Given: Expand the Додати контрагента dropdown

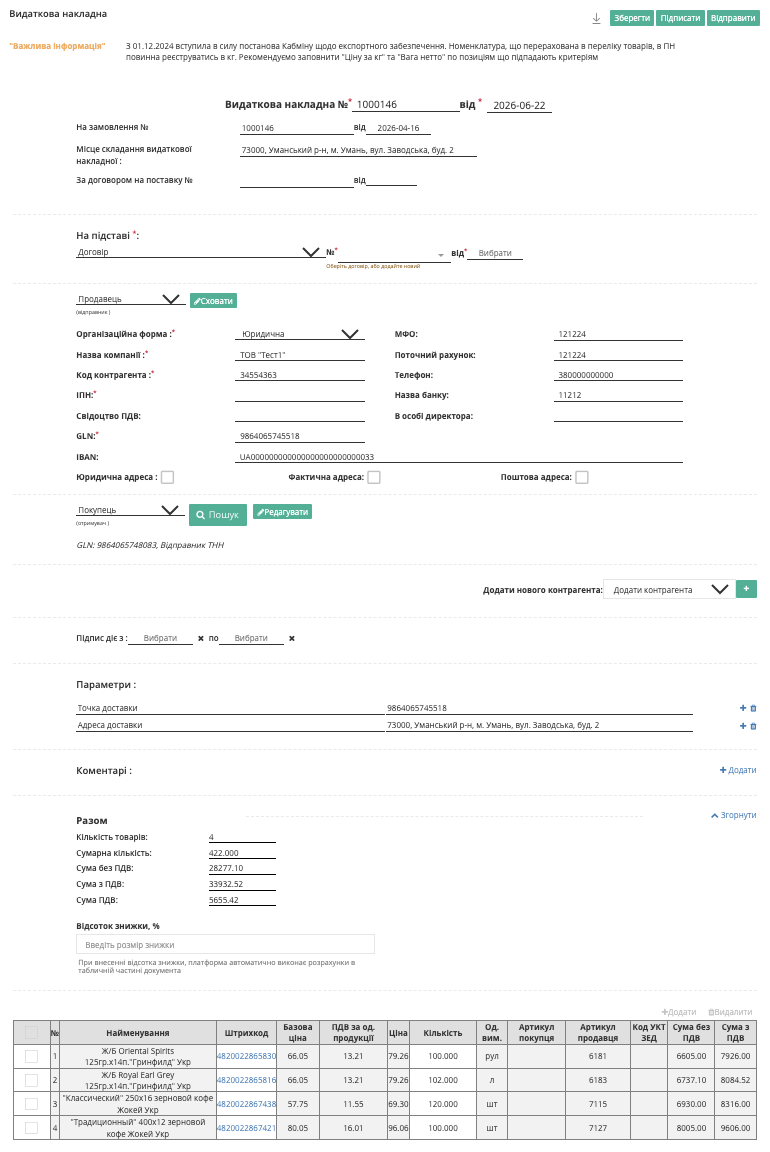Looking at the screenshot, I should click(669, 589).
